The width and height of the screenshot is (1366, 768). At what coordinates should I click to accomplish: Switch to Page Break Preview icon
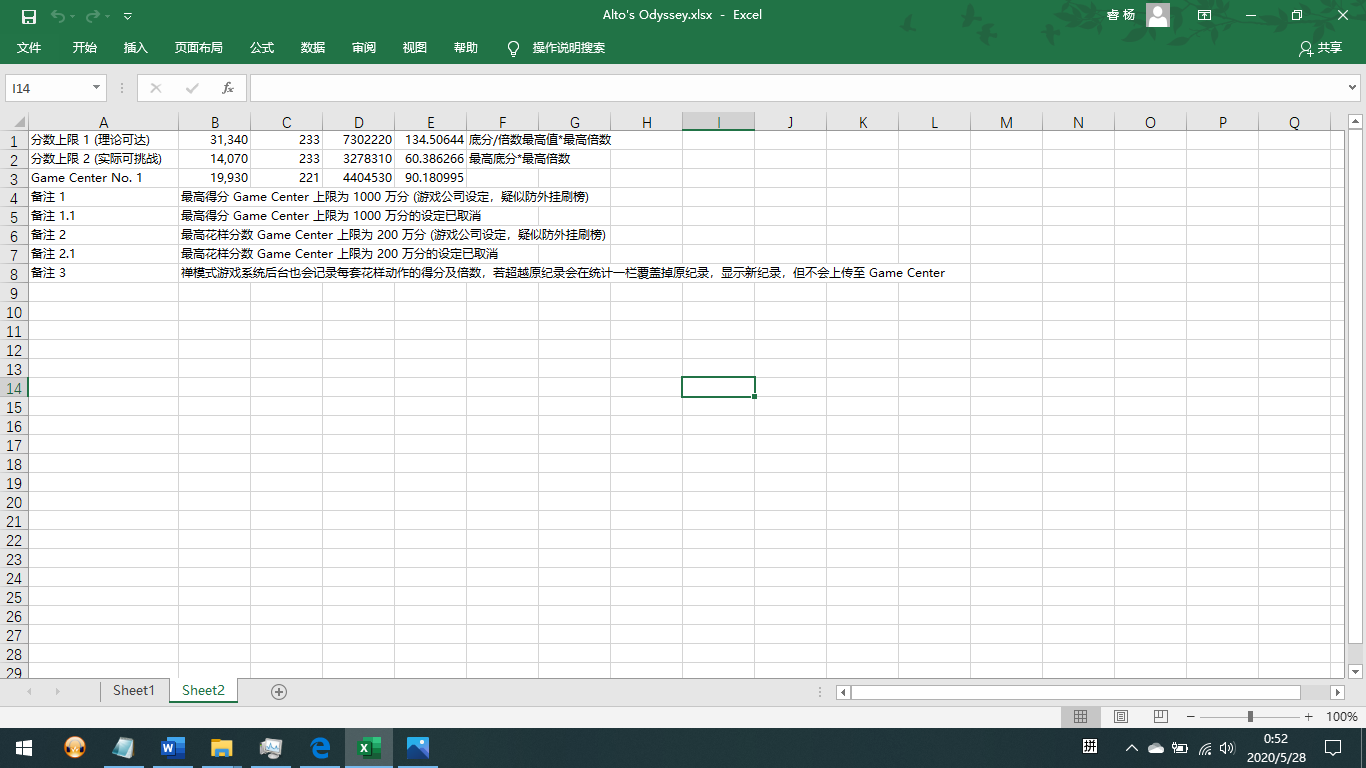point(1161,717)
